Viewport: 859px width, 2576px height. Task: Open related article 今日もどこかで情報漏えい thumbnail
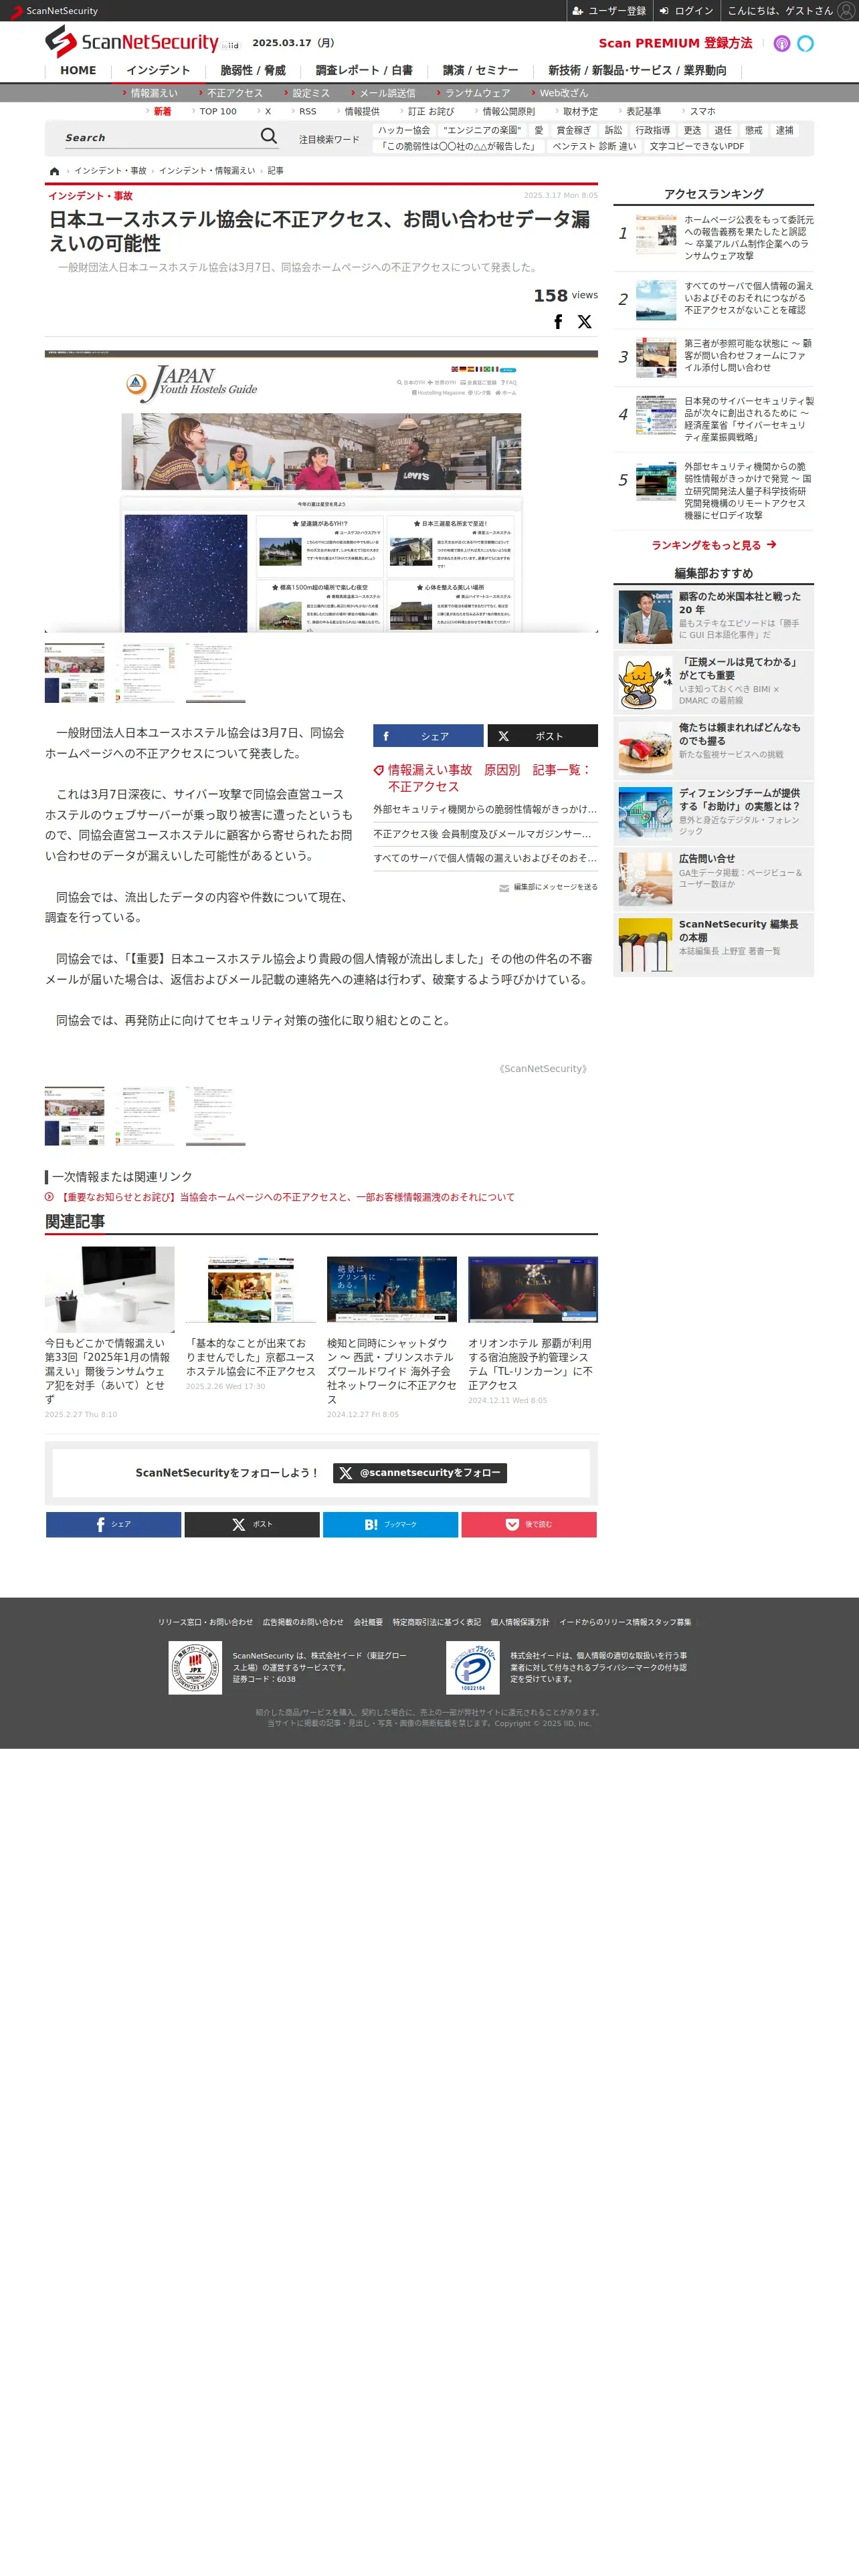109,1289
